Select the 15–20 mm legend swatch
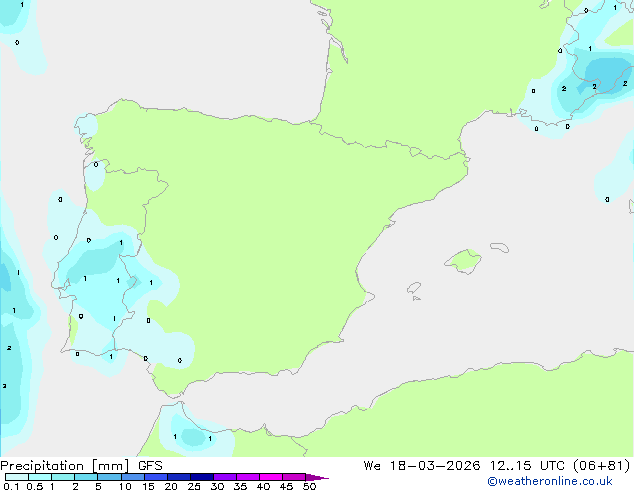Image resolution: width=634 pixels, height=490 pixels. pos(156,477)
